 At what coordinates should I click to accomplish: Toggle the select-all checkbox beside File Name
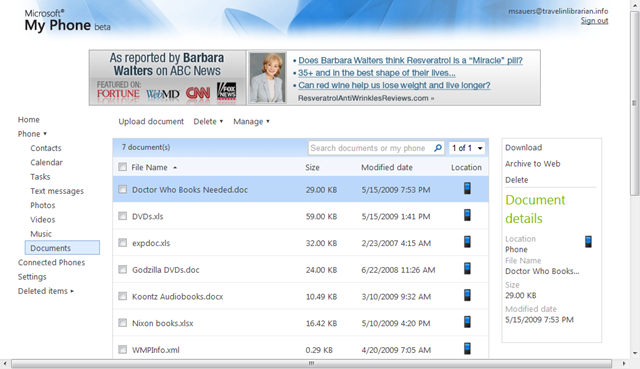tap(122, 167)
